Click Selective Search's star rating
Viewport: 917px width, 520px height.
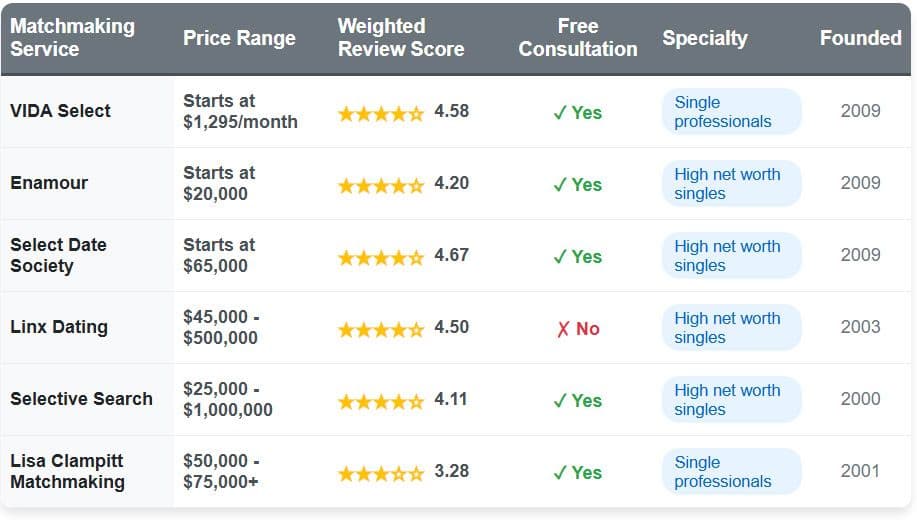[381, 400]
